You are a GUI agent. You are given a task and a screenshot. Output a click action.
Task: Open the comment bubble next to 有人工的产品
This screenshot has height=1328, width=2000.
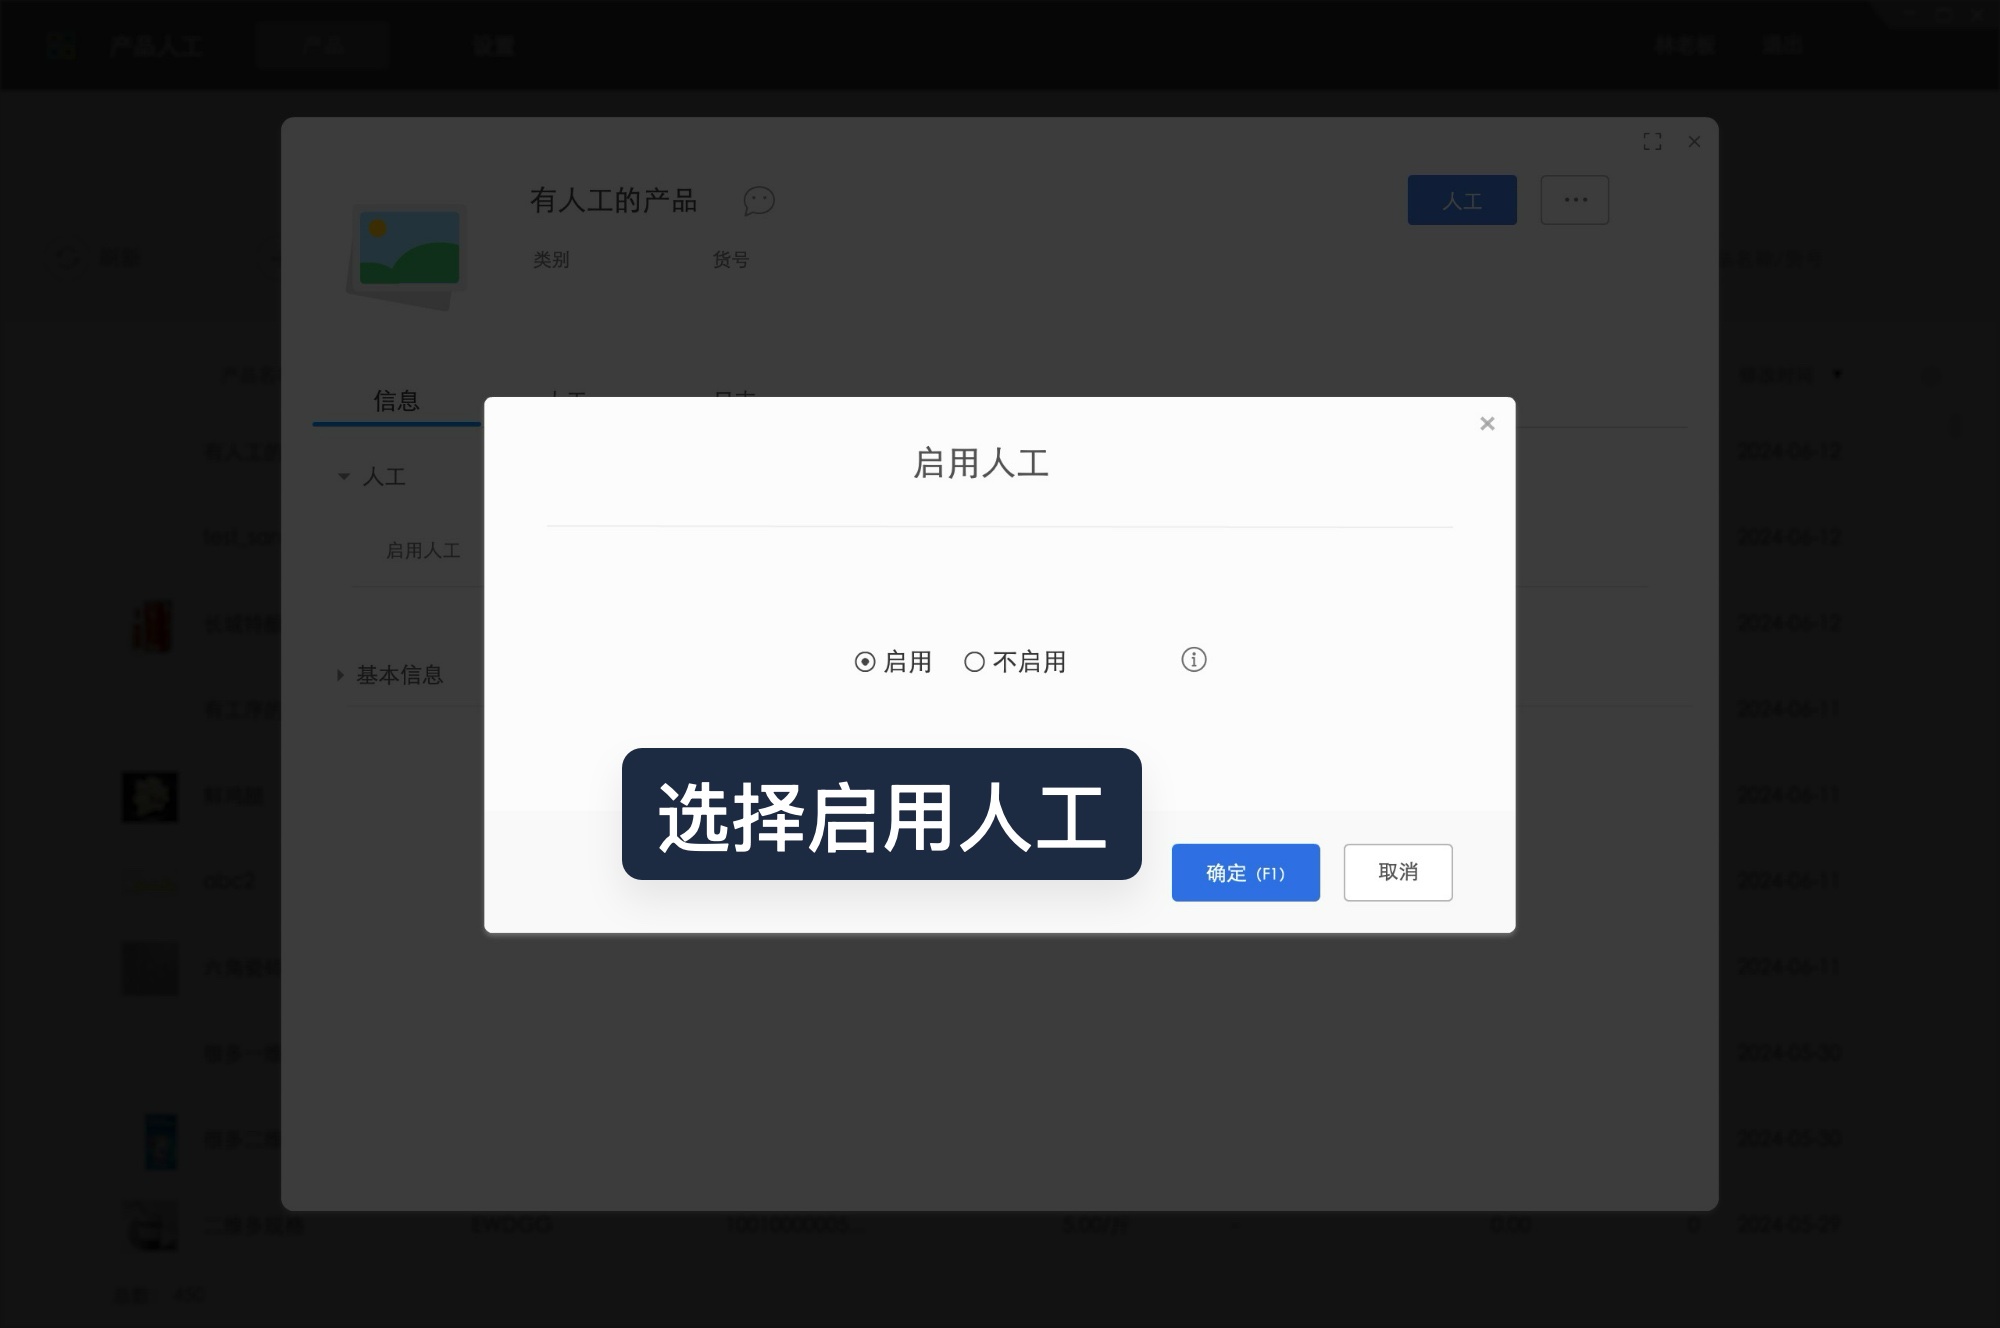(758, 201)
